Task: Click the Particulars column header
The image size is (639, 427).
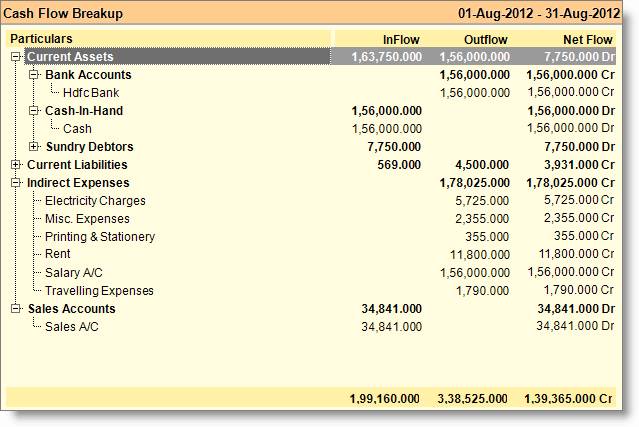Action: (41, 39)
